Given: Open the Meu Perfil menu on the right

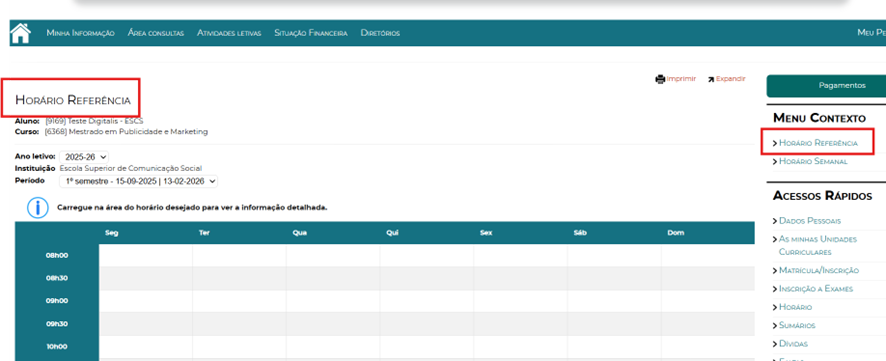Looking at the screenshot, I should (871, 33).
